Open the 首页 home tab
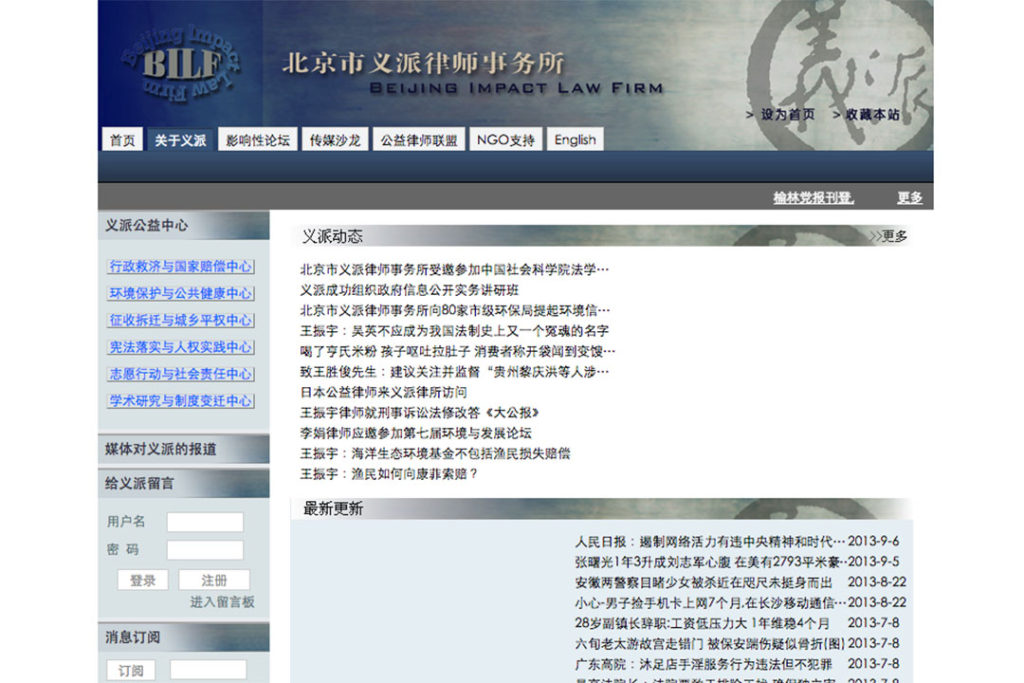The height and width of the screenshot is (683, 1024). (x=122, y=140)
